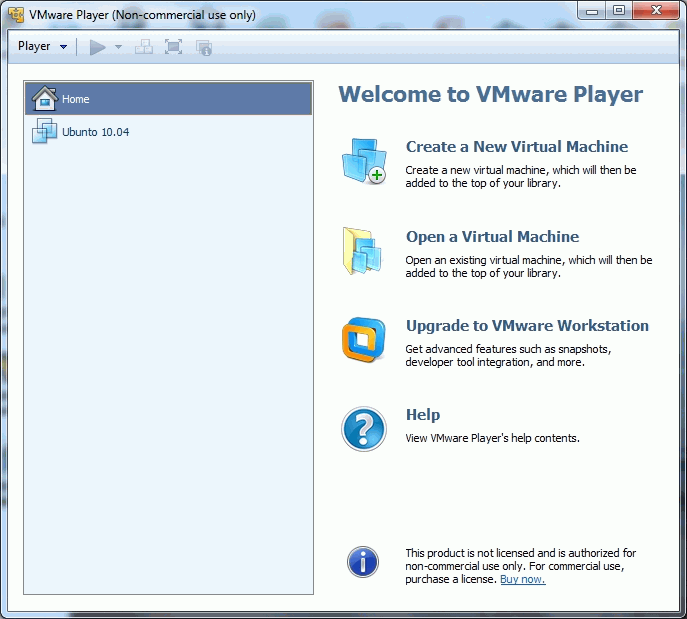Click the new virtual machine plus icon
This screenshot has height=619, width=687.
pos(364,161)
